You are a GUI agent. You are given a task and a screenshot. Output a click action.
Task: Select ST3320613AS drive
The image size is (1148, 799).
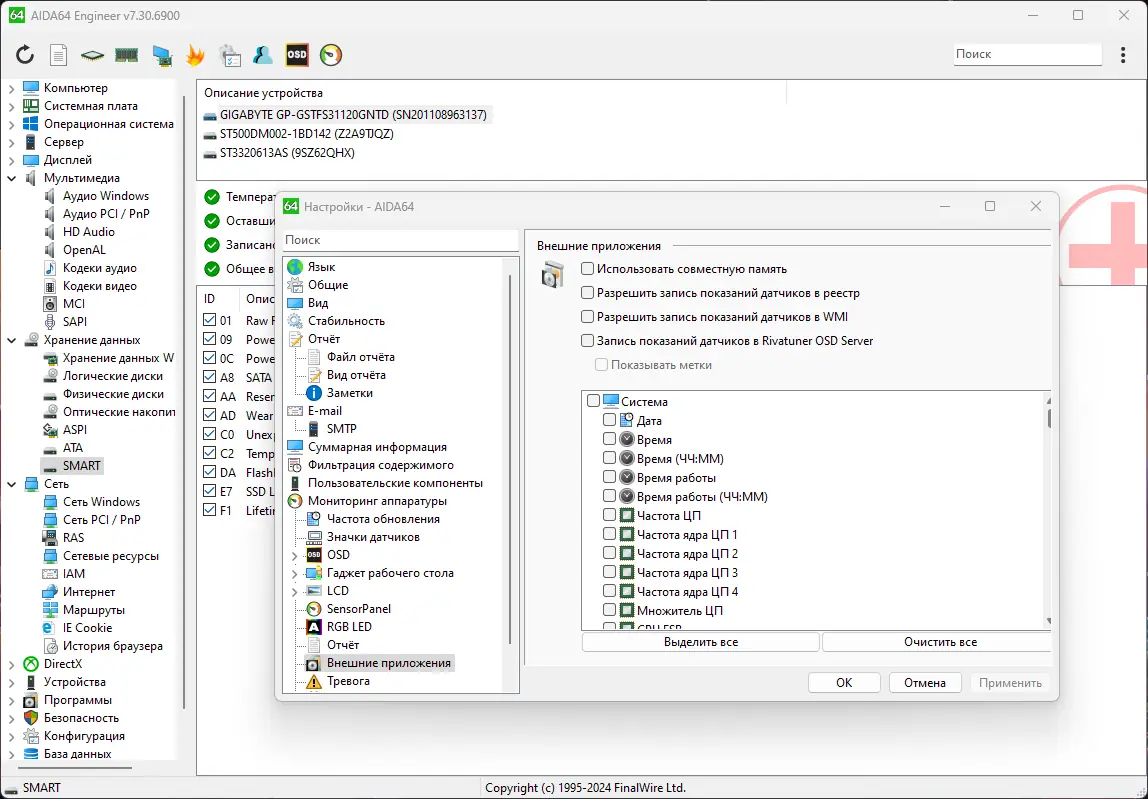[287, 153]
